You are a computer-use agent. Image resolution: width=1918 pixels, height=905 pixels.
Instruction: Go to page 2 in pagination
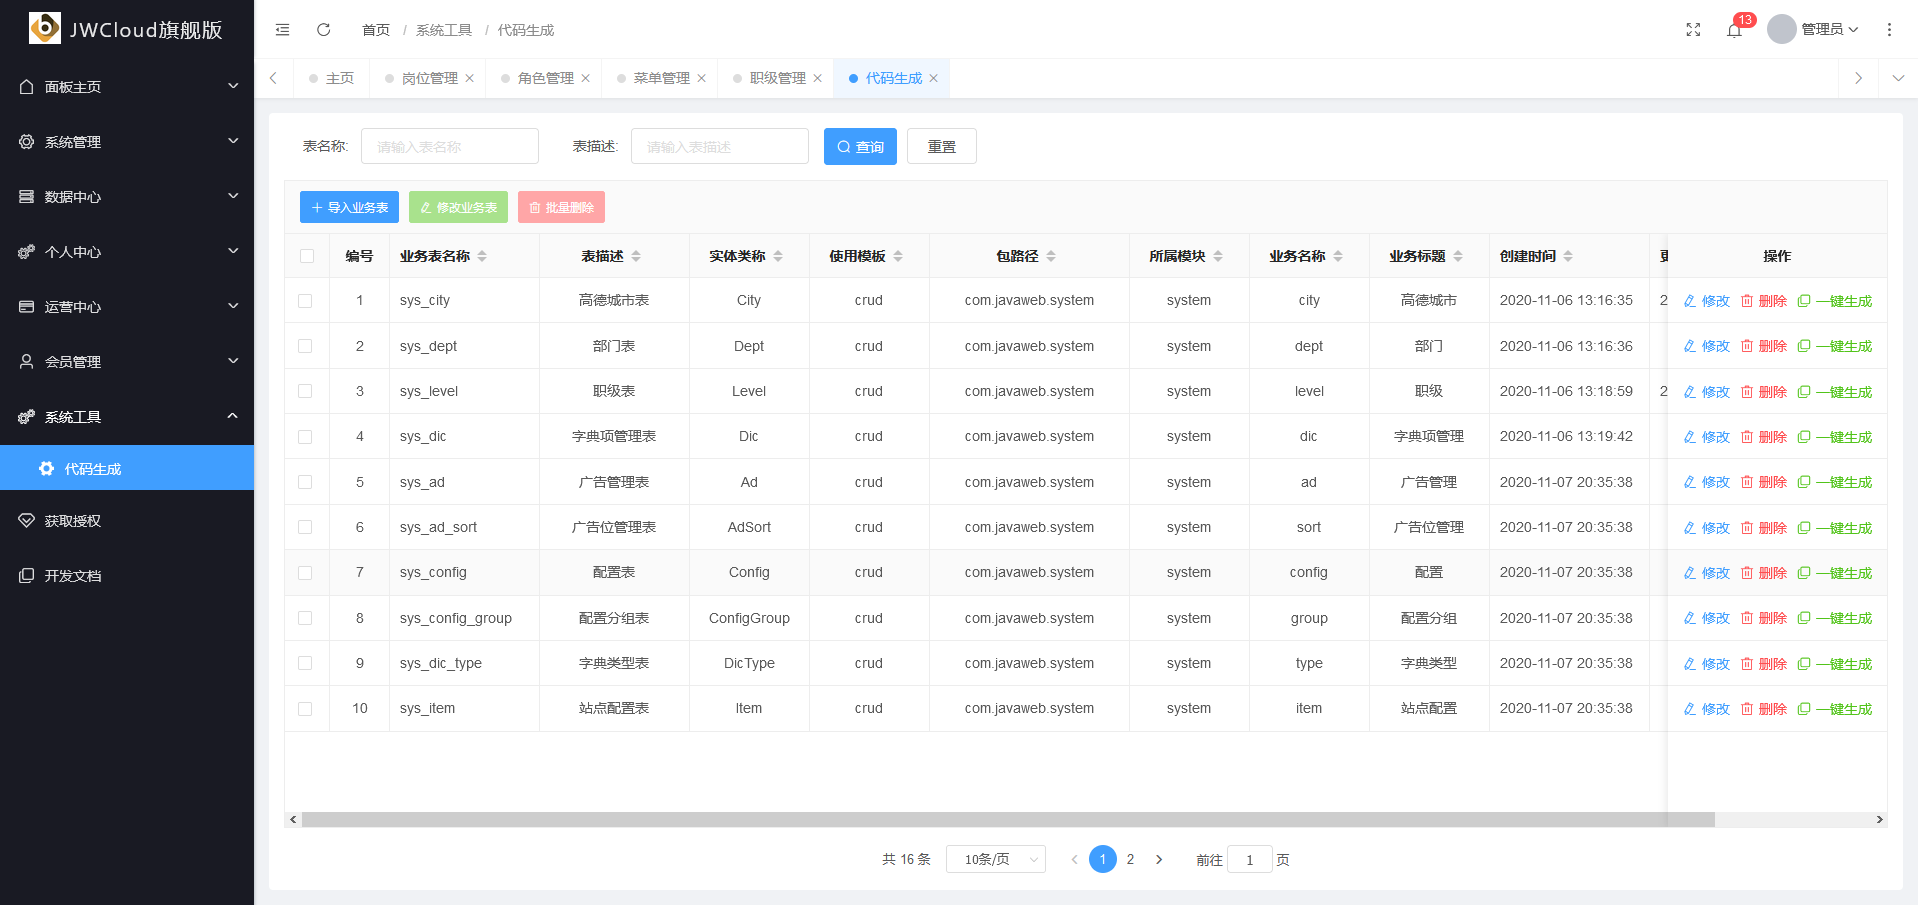click(x=1130, y=859)
